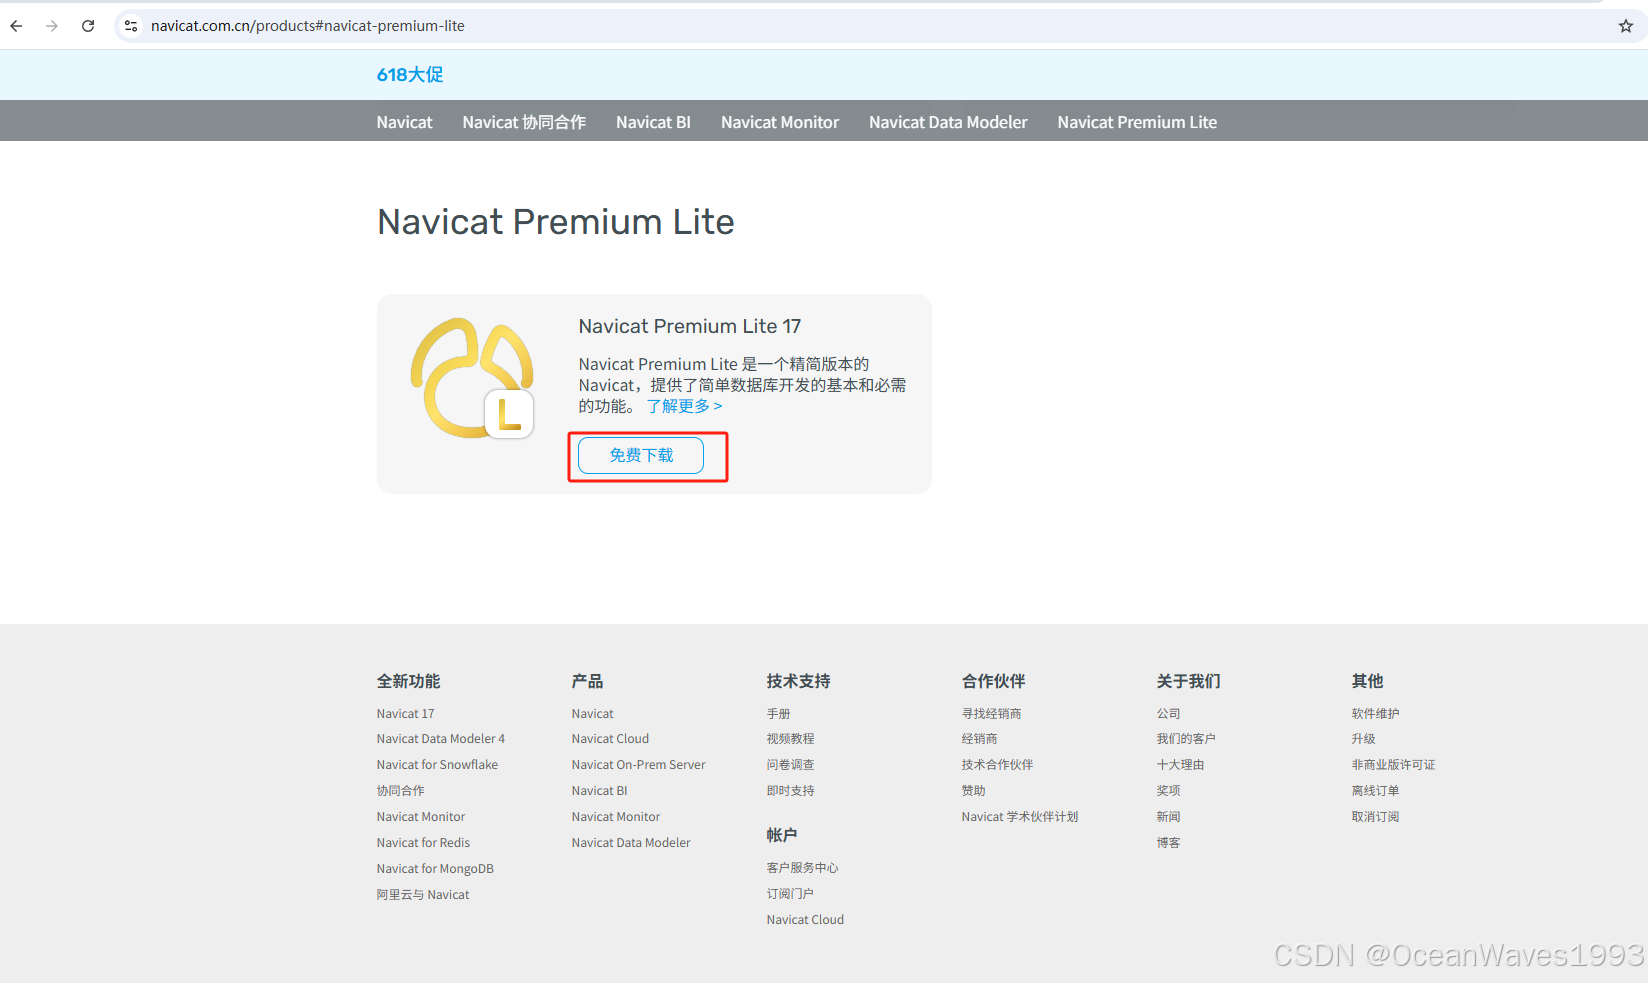Open the 软件维护 link
1648x983 pixels.
coord(1375,713)
